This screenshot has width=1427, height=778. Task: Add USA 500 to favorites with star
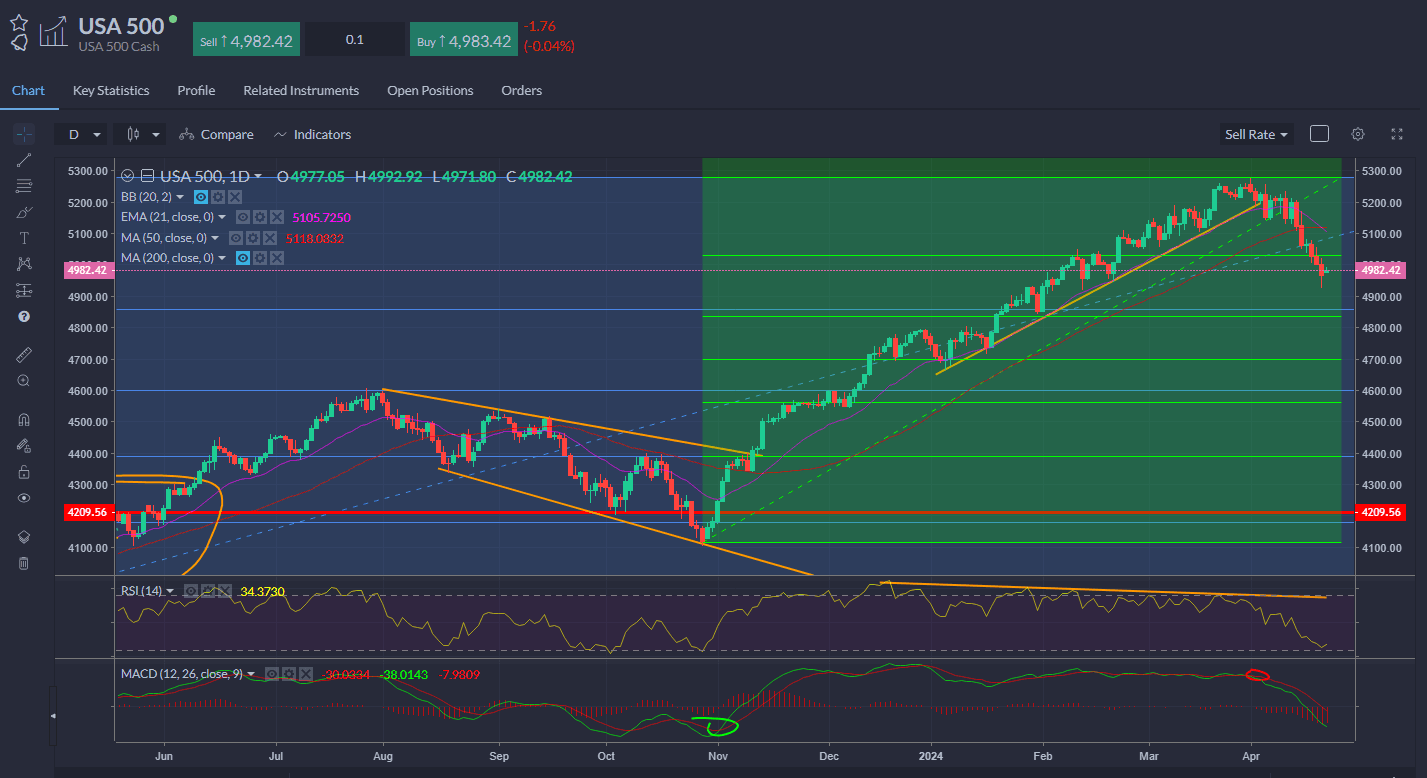(19, 21)
